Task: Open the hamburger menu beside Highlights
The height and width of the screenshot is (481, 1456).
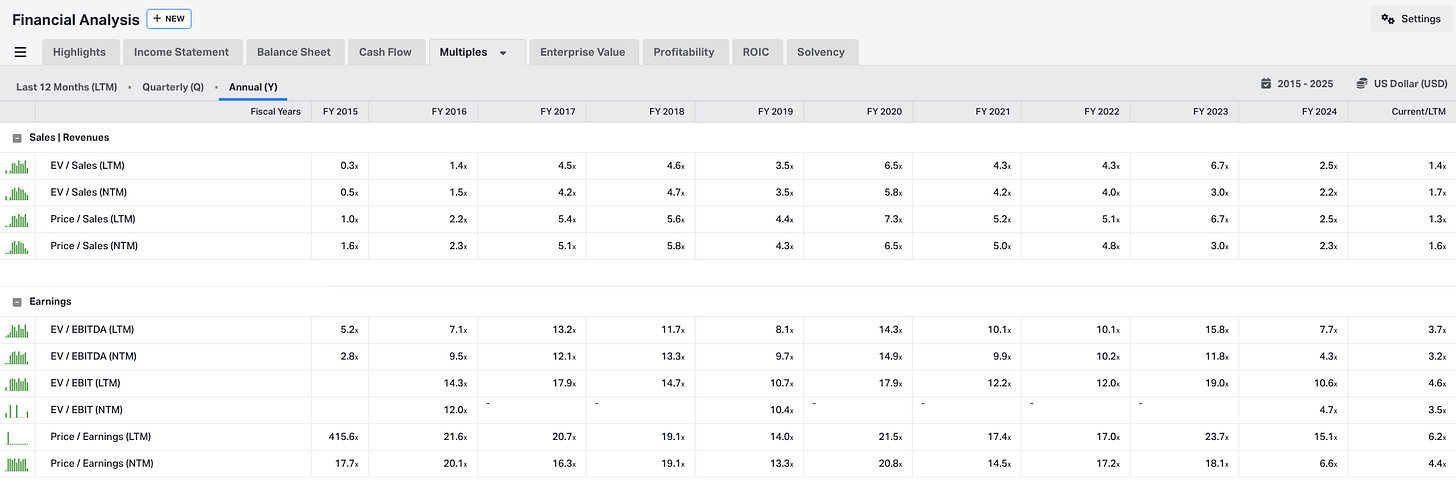Action: point(20,52)
